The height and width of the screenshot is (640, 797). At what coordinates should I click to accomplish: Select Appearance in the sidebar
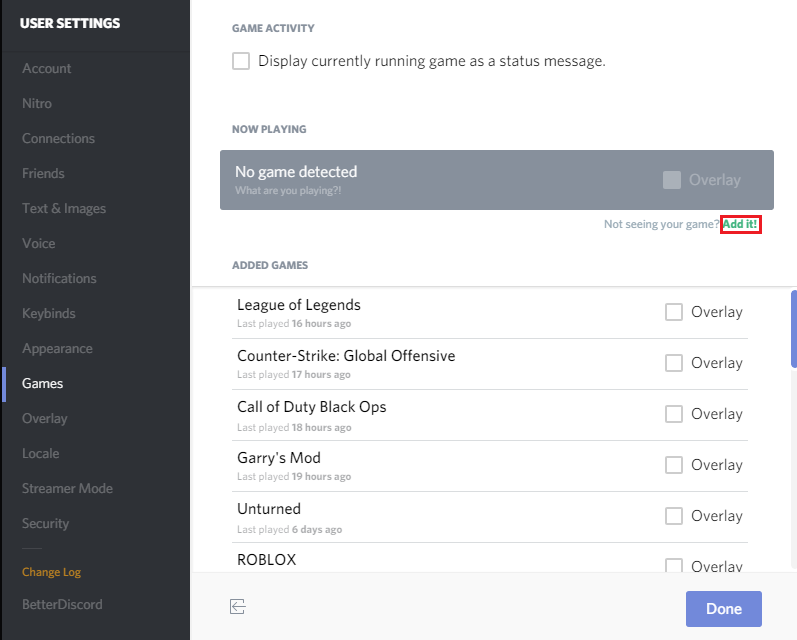coord(57,348)
